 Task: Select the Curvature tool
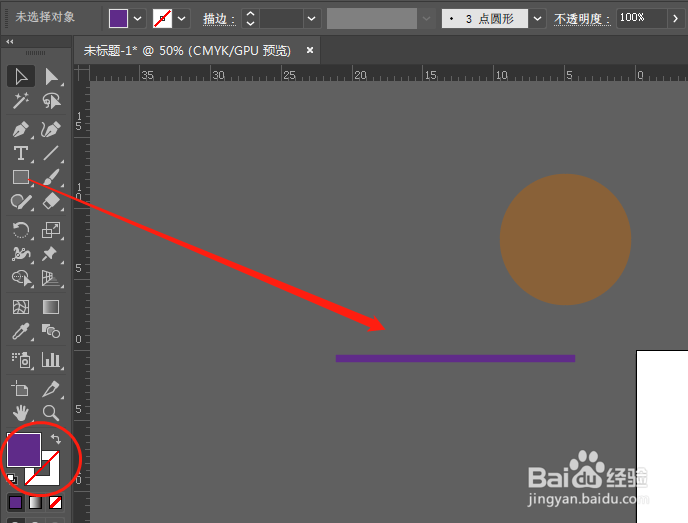click(51, 129)
